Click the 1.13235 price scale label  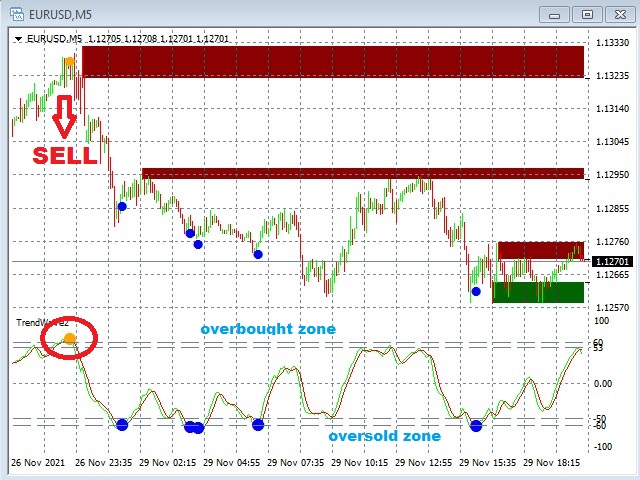click(612, 76)
